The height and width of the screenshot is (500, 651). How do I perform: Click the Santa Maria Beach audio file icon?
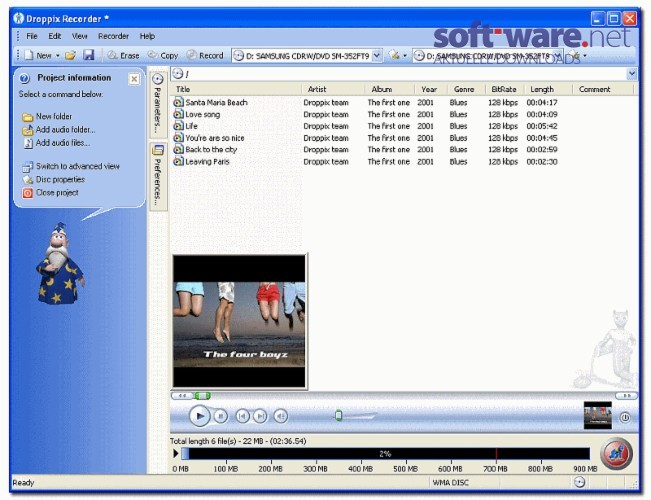pyautogui.click(x=178, y=102)
